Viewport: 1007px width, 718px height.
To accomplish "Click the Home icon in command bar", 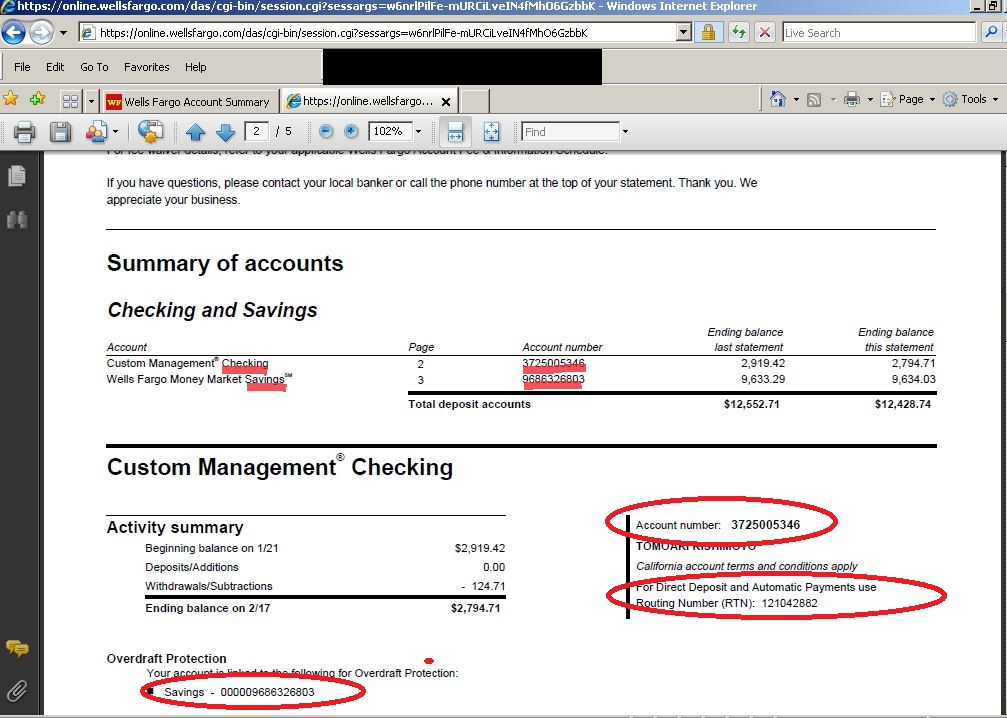I will click(x=777, y=99).
